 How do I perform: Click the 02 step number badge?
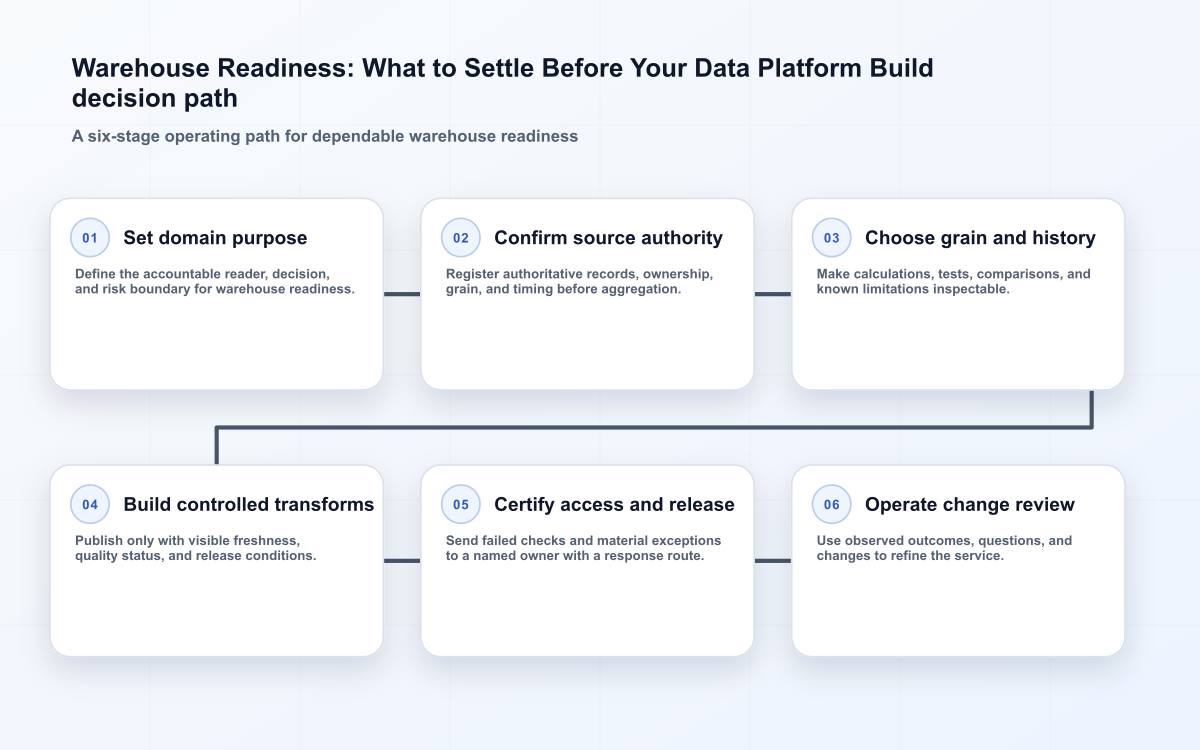tap(461, 238)
